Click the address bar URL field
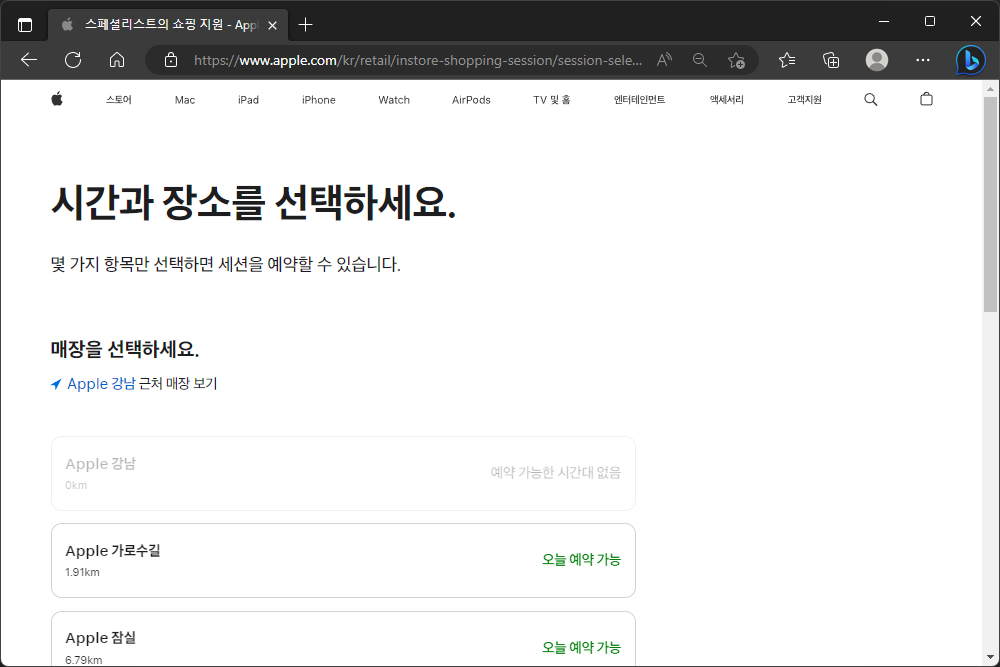1000x667 pixels. [x=418, y=60]
